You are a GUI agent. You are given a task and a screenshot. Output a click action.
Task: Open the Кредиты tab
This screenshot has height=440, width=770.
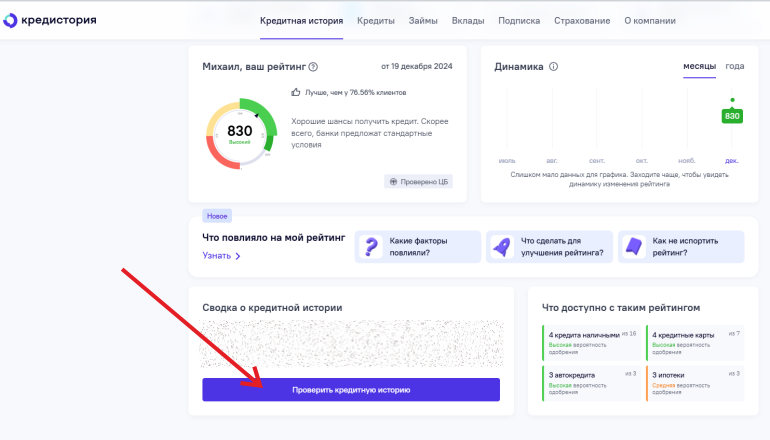pos(376,20)
